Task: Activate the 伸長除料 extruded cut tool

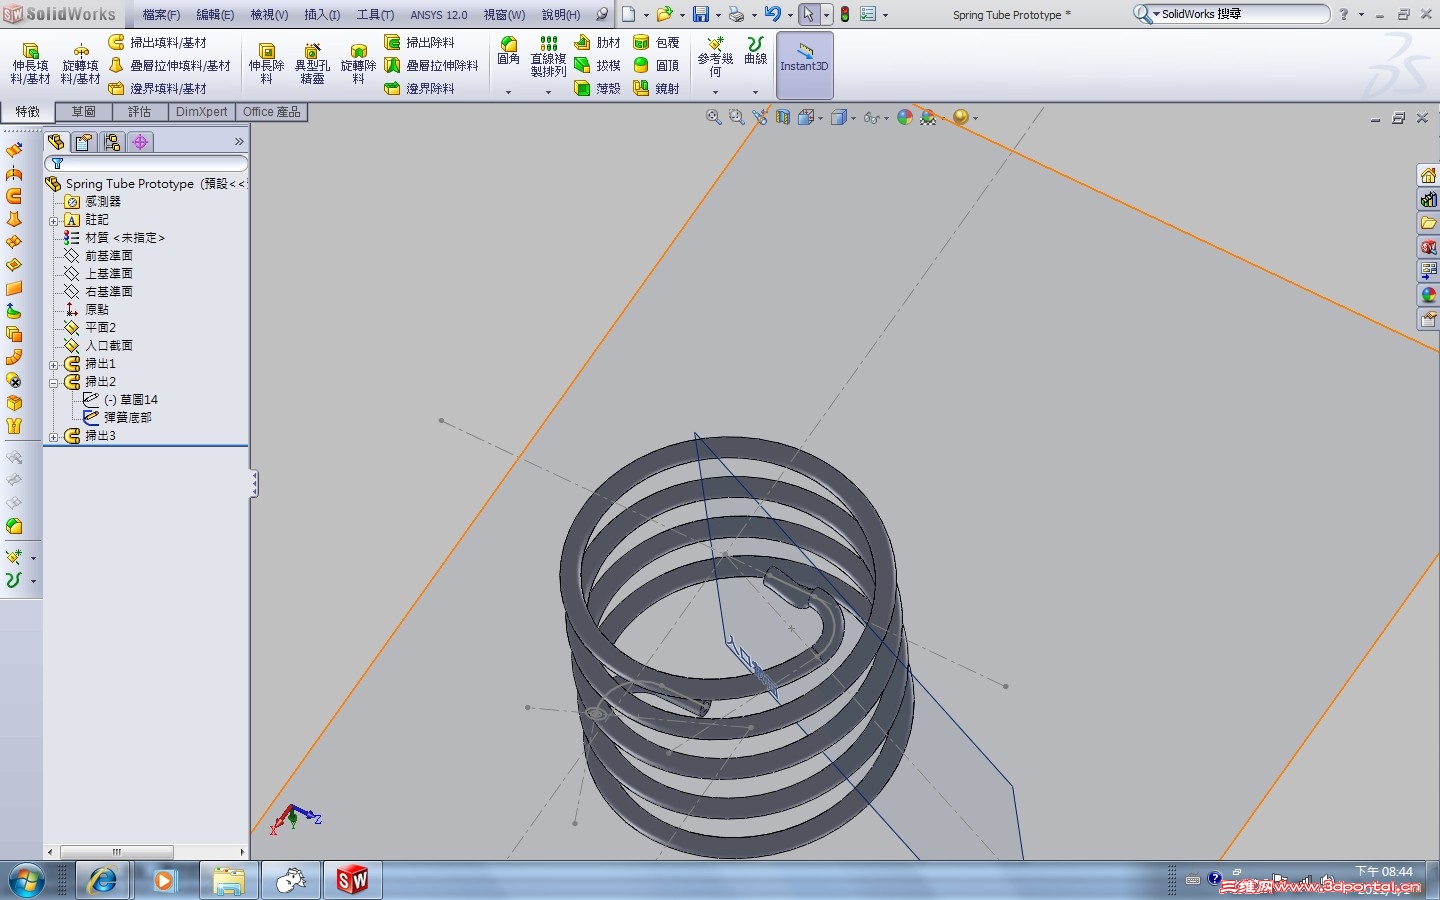Action: click(x=266, y=64)
